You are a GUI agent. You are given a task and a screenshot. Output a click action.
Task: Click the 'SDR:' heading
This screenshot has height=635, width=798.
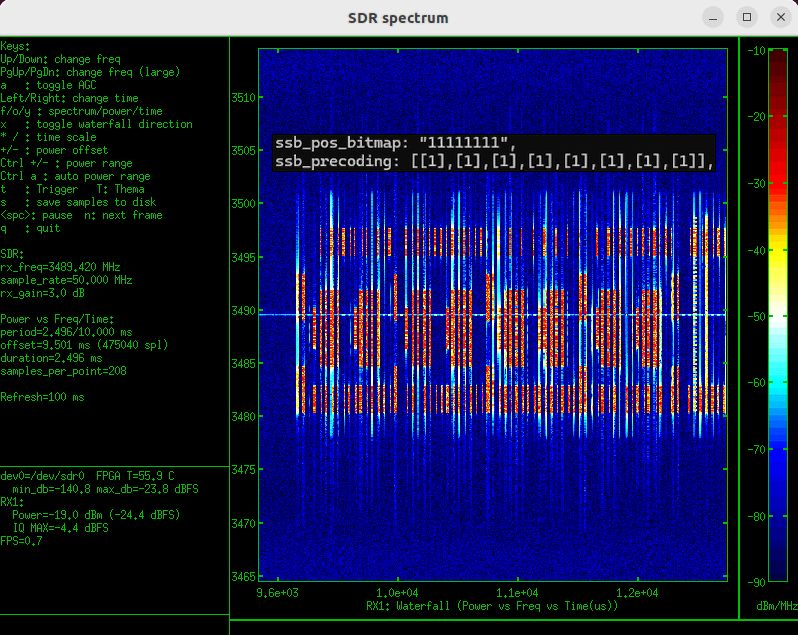click(x=12, y=254)
